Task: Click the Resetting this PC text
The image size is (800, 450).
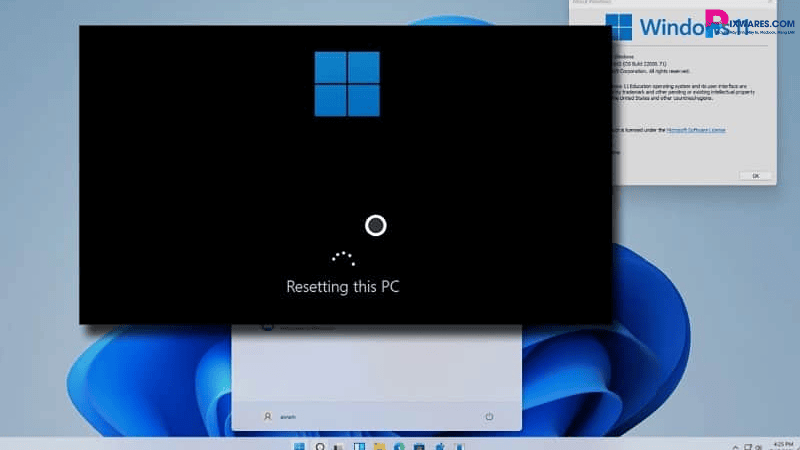Action: (x=343, y=287)
